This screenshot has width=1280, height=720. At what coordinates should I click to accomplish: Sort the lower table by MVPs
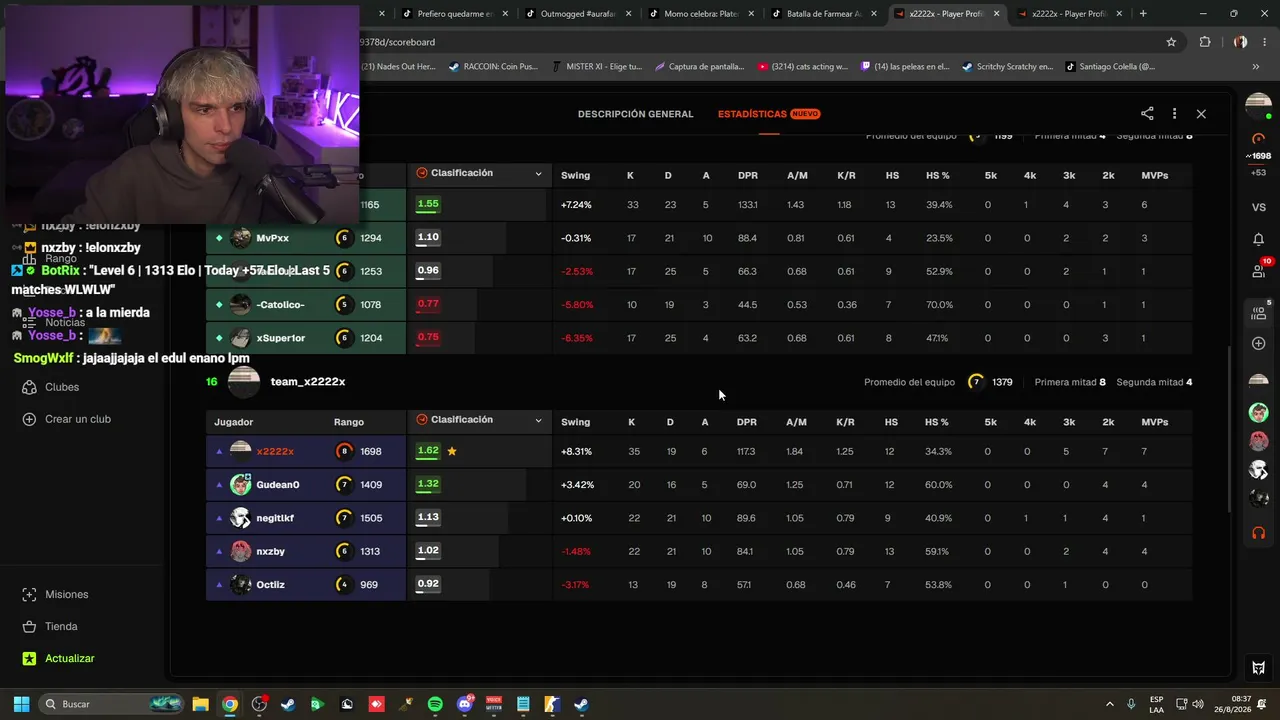1155,422
